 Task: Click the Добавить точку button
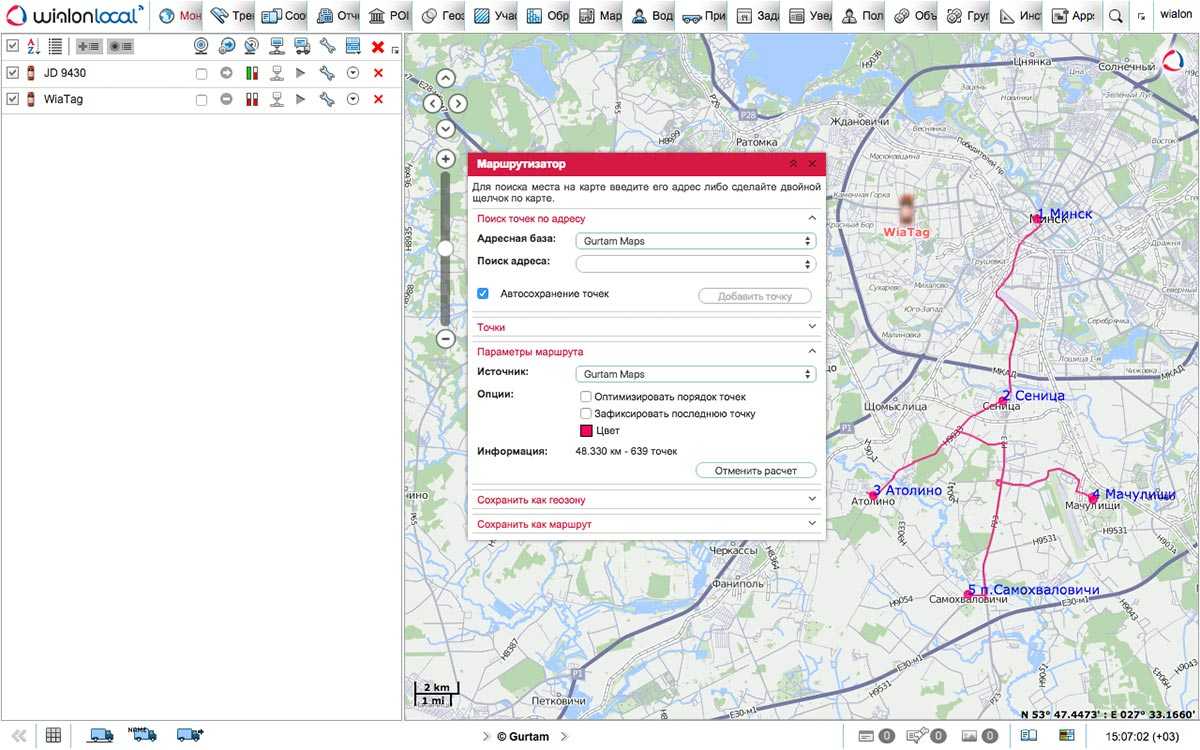click(x=754, y=296)
